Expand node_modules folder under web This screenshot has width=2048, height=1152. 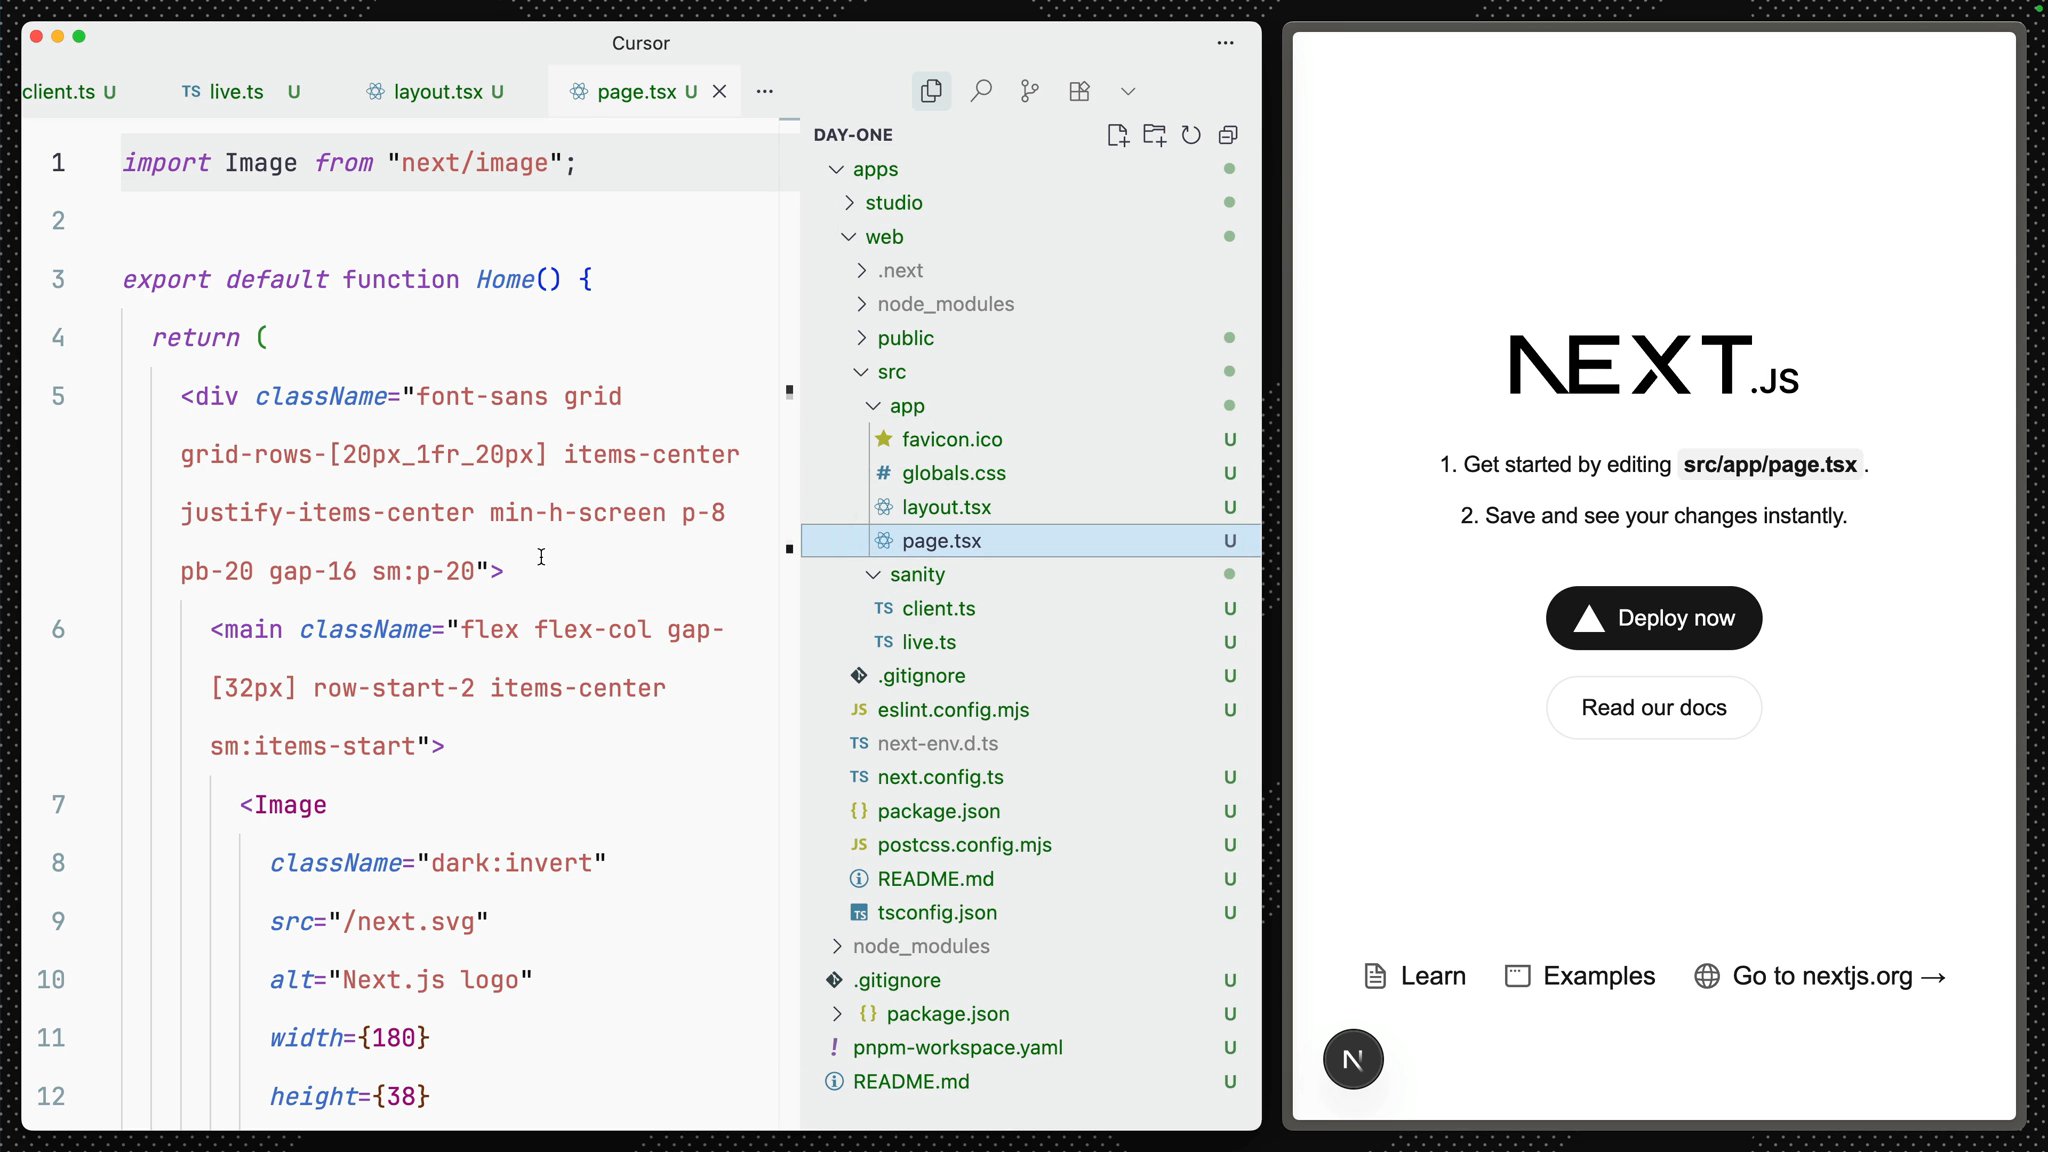[x=861, y=304]
